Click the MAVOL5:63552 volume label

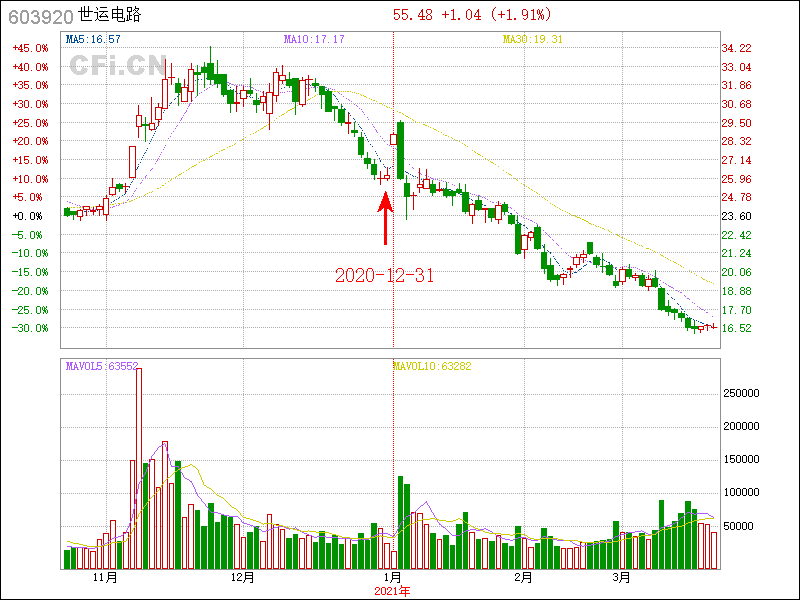tap(101, 366)
